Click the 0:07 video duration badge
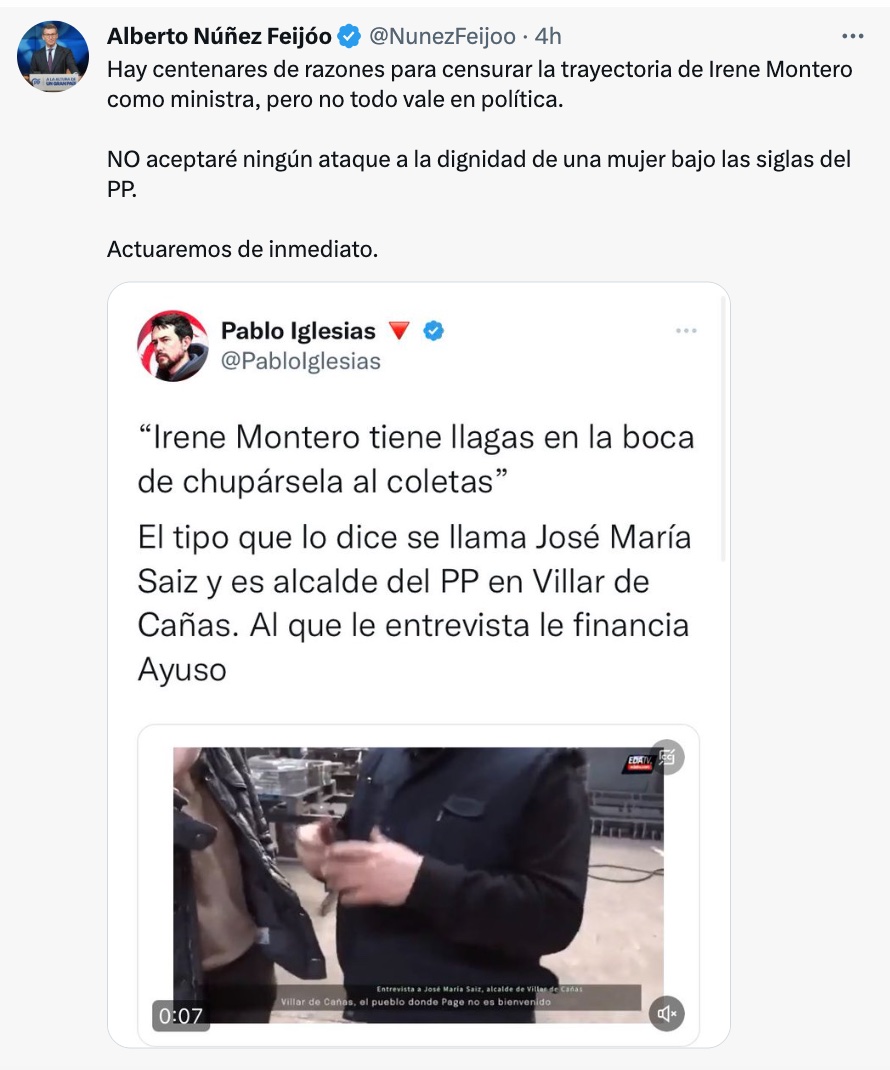Screen dimensions: 890x1070 click(181, 1016)
